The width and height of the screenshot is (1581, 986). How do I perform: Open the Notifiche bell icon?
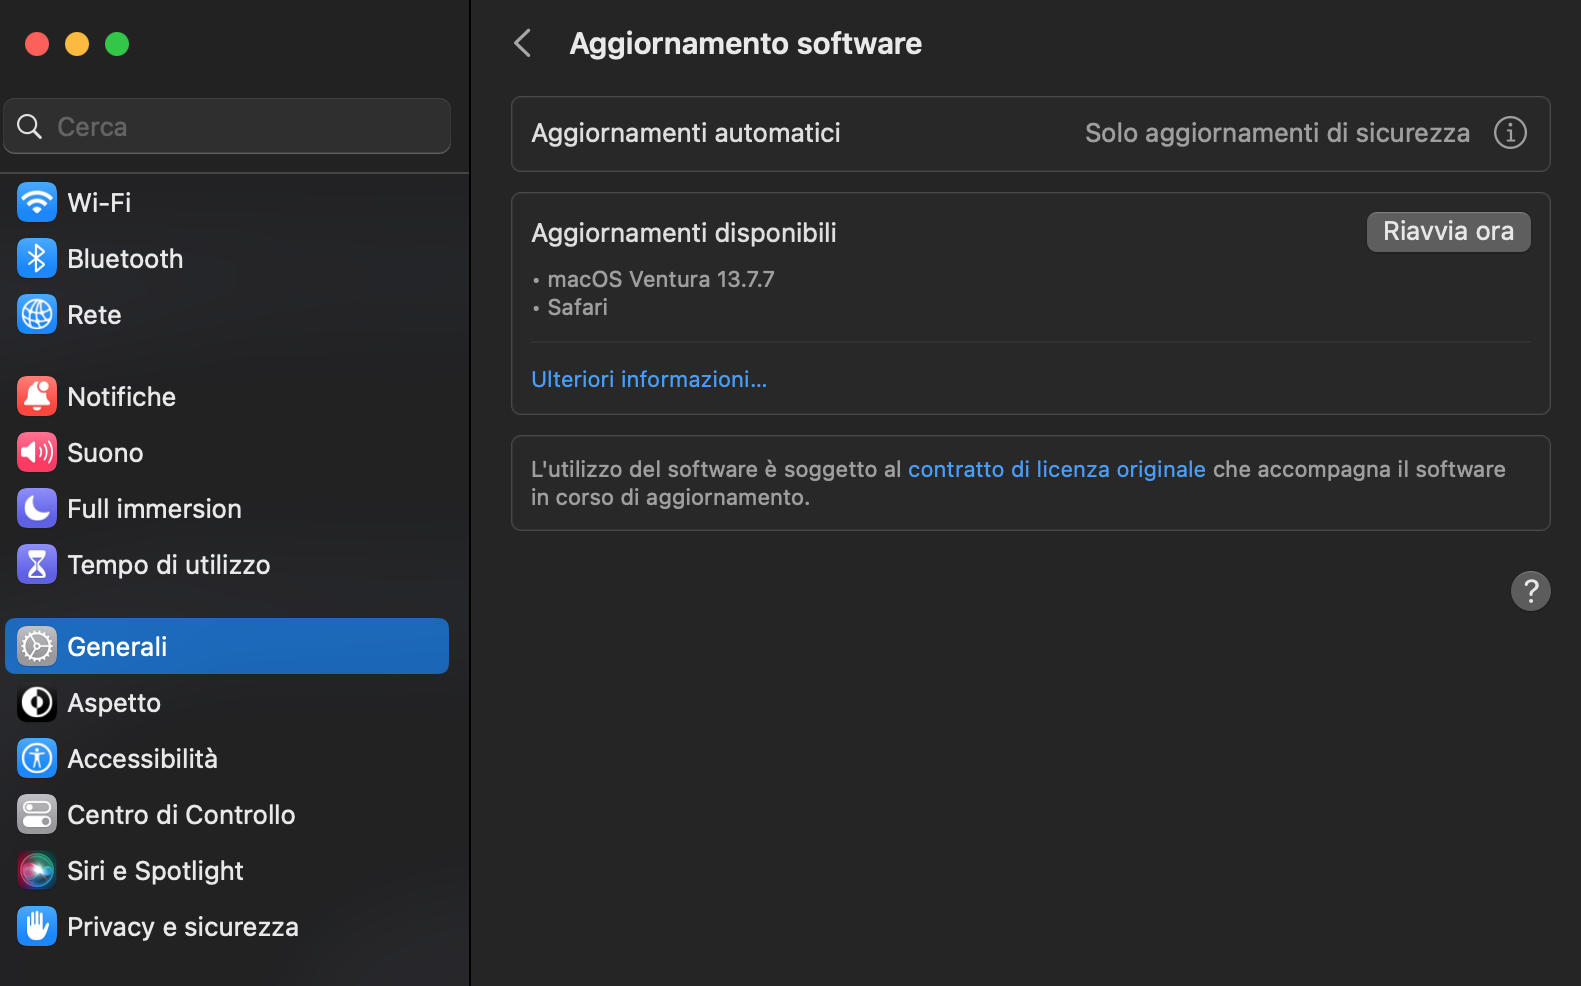37,396
